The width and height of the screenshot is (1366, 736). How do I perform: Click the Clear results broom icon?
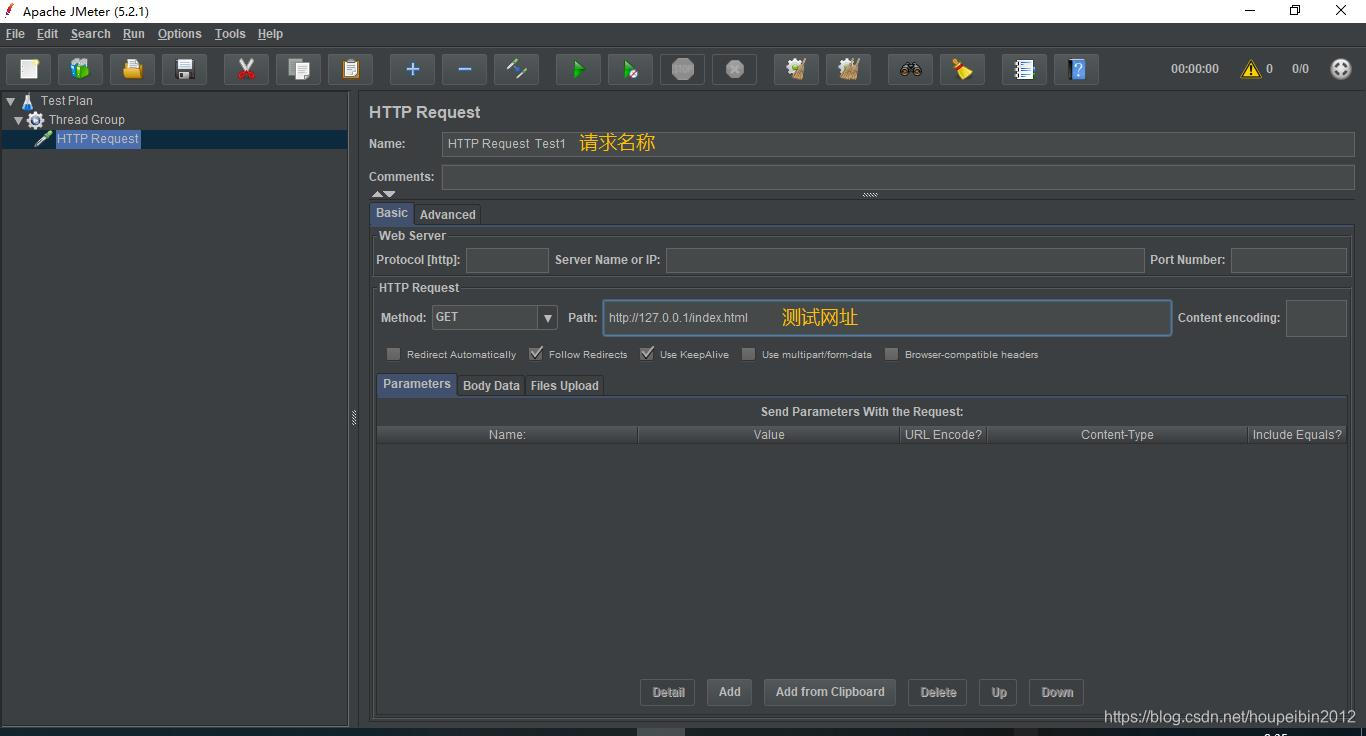[796, 69]
